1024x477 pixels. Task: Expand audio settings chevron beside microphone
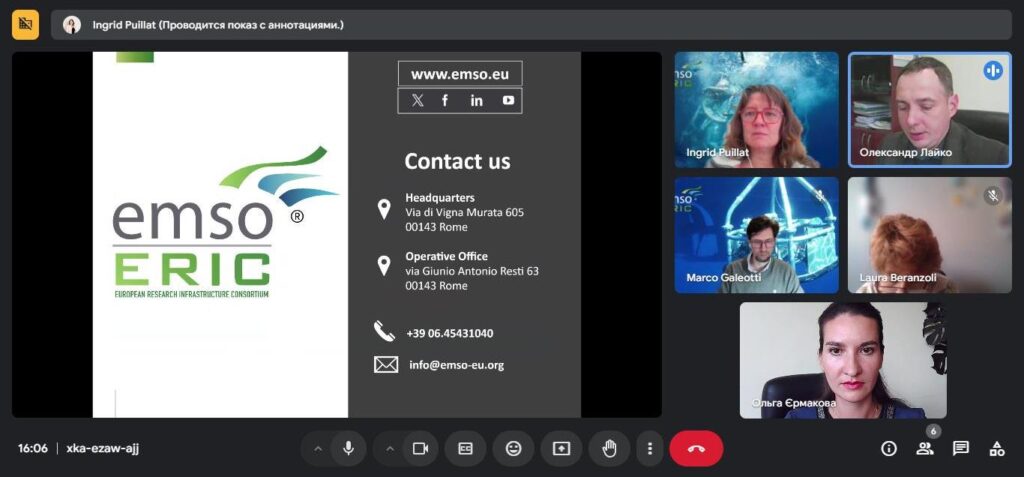318,449
